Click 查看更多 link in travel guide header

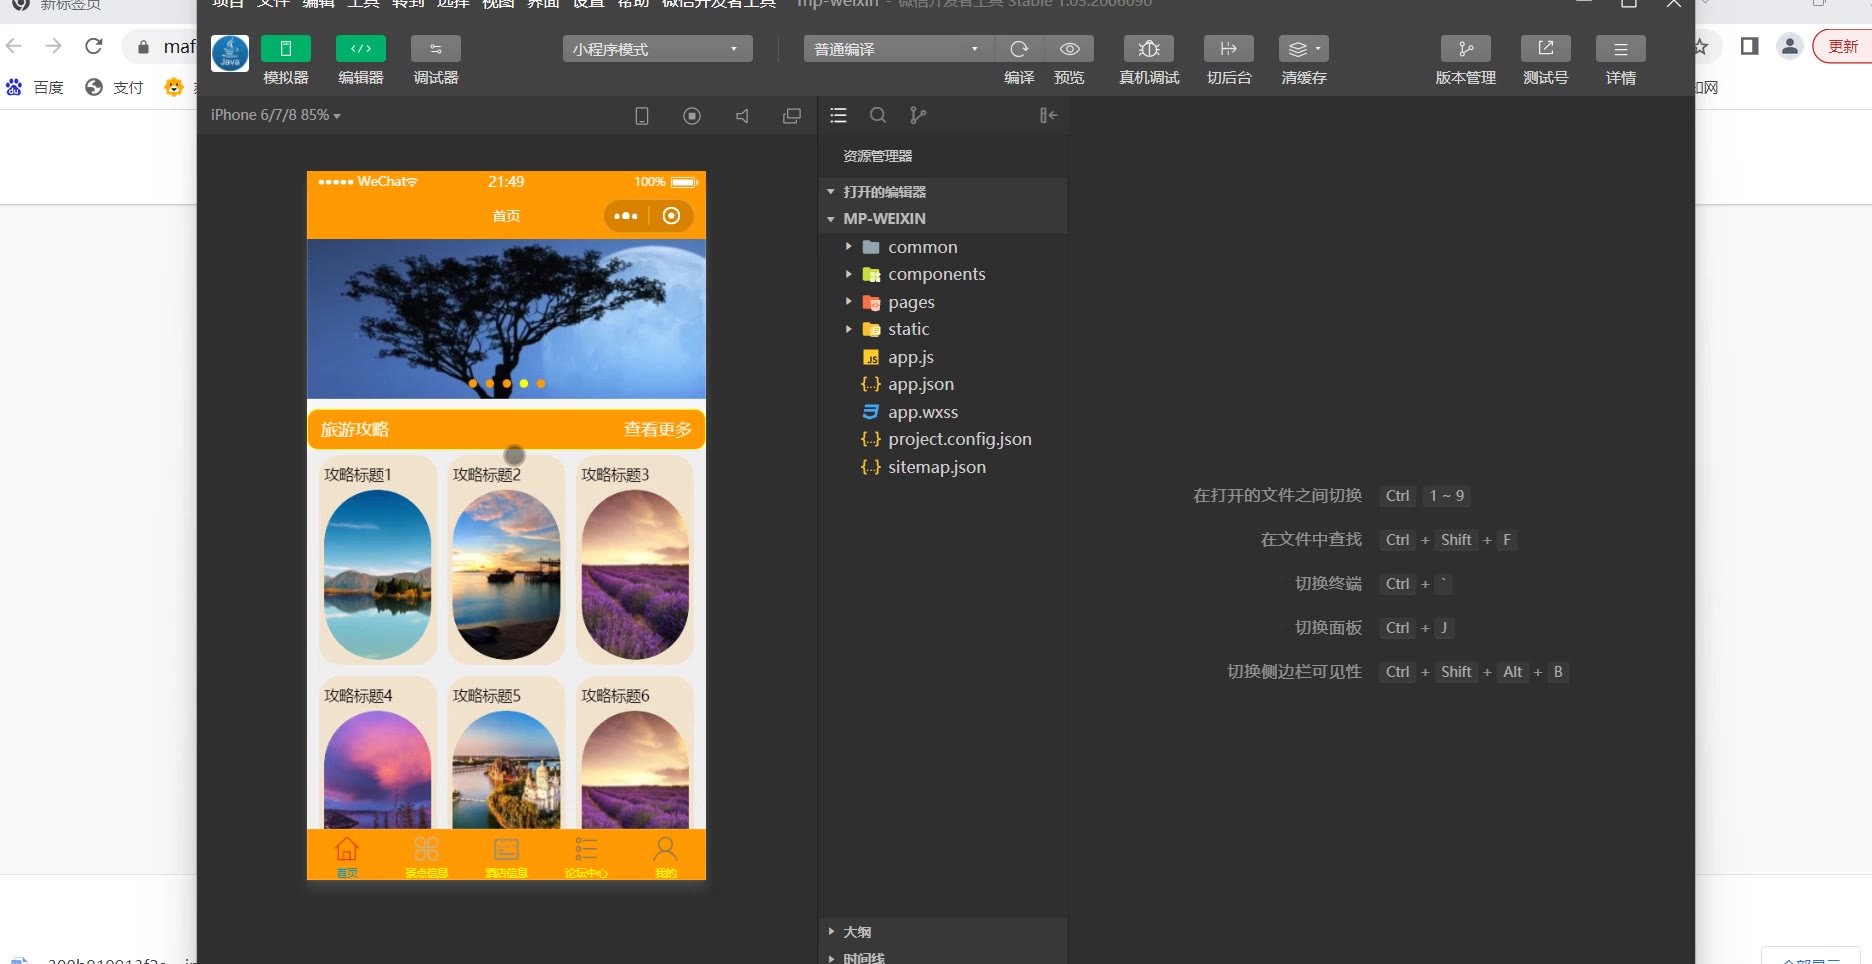pyautogui.click(x=657, y=430)
